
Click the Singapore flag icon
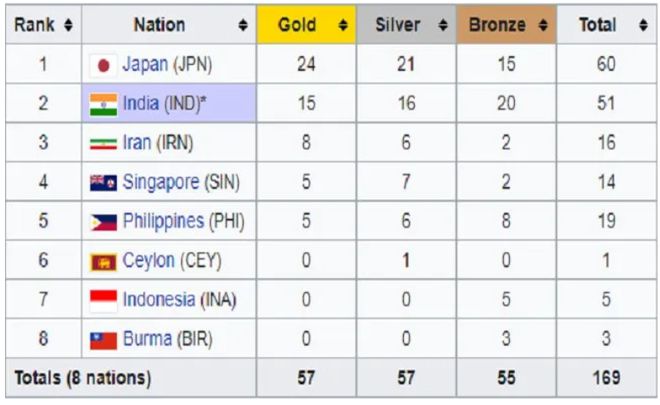pyautogui.click(x=103, y=183)
